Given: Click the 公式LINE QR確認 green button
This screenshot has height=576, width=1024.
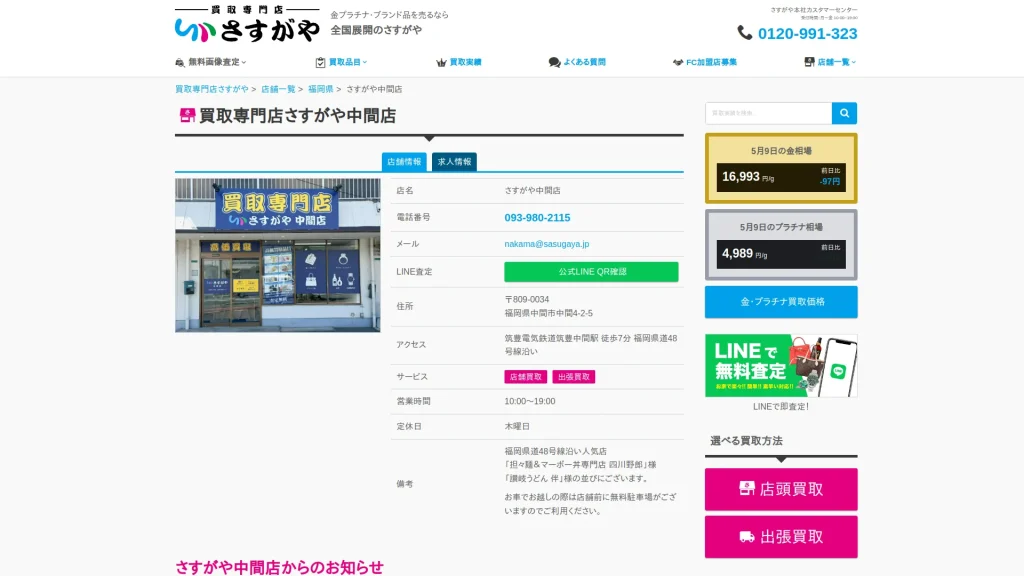Looking at the screenshot, I should (x=591, y=272).
